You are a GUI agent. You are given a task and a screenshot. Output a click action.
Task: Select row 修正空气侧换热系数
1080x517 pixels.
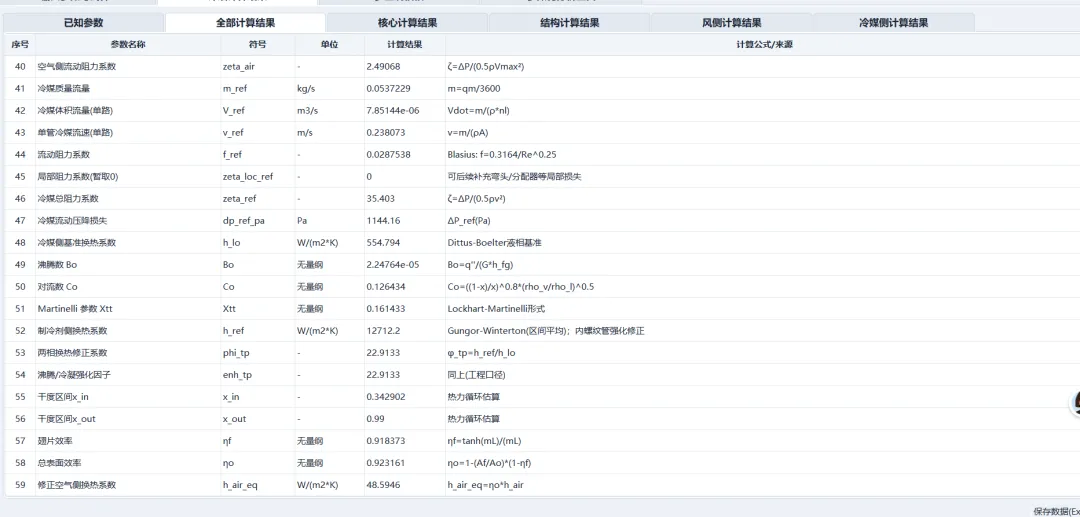click(x=541, y=485)
